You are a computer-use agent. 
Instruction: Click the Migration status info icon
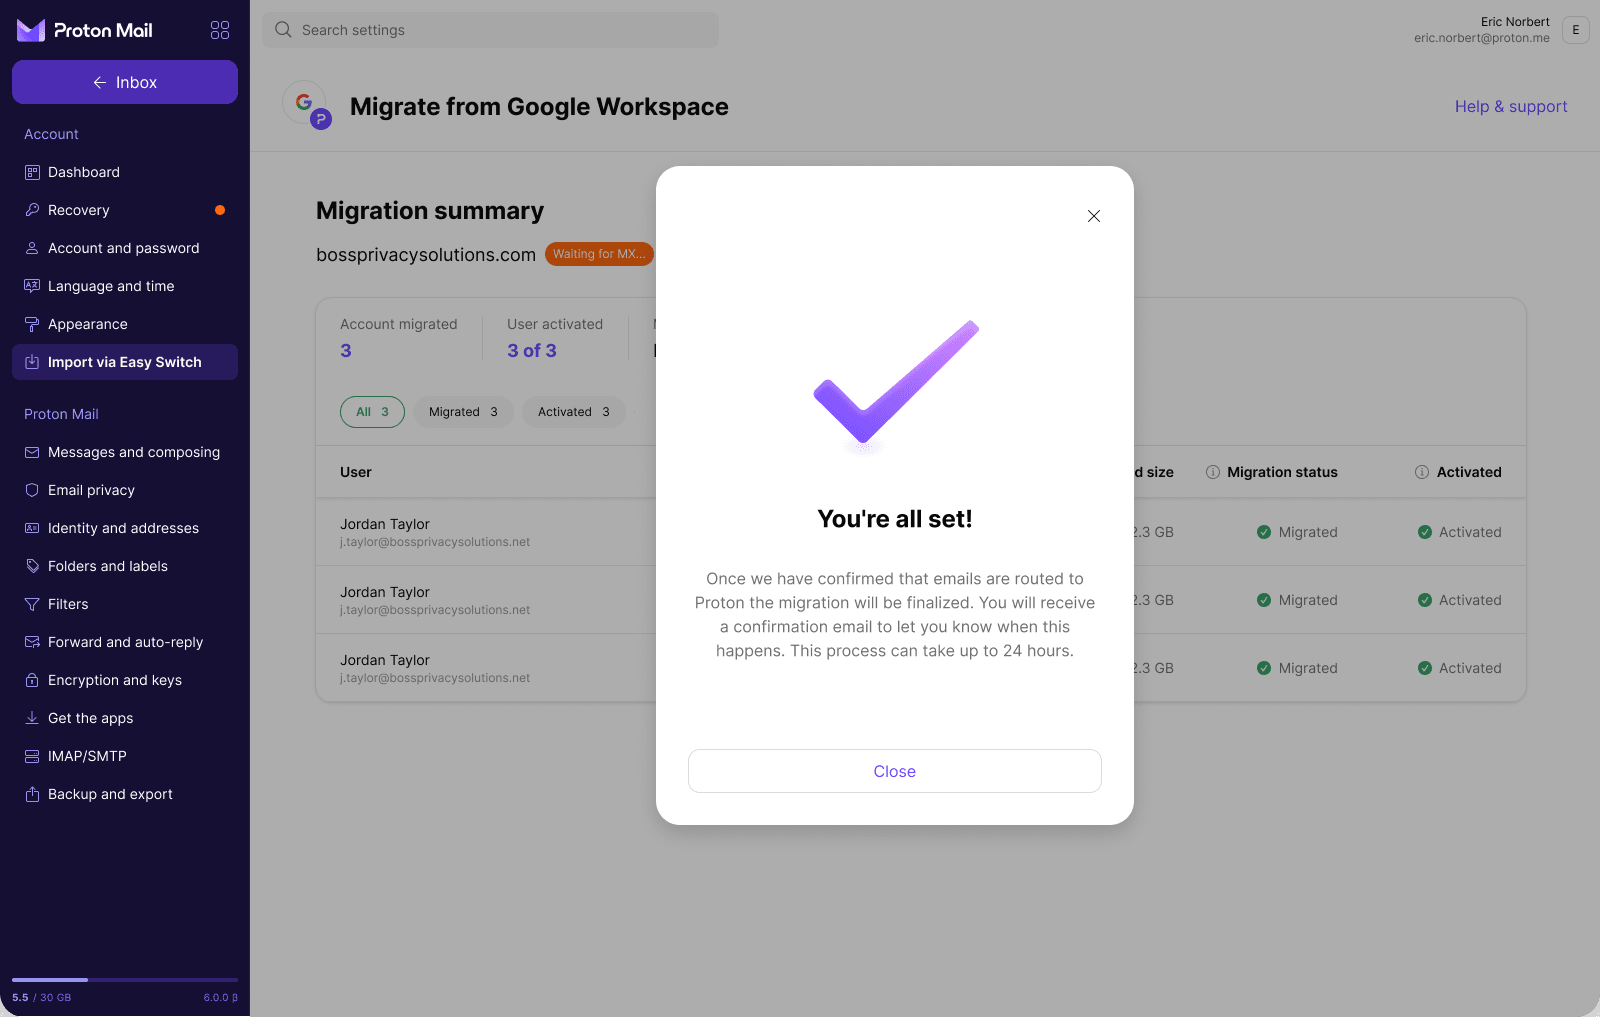point(1213,472)
